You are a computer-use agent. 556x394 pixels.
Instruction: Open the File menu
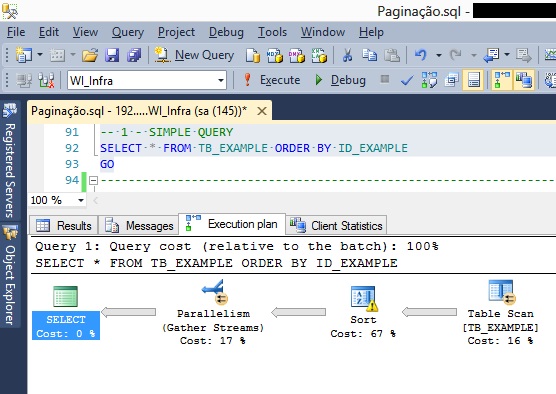[16, 32]
